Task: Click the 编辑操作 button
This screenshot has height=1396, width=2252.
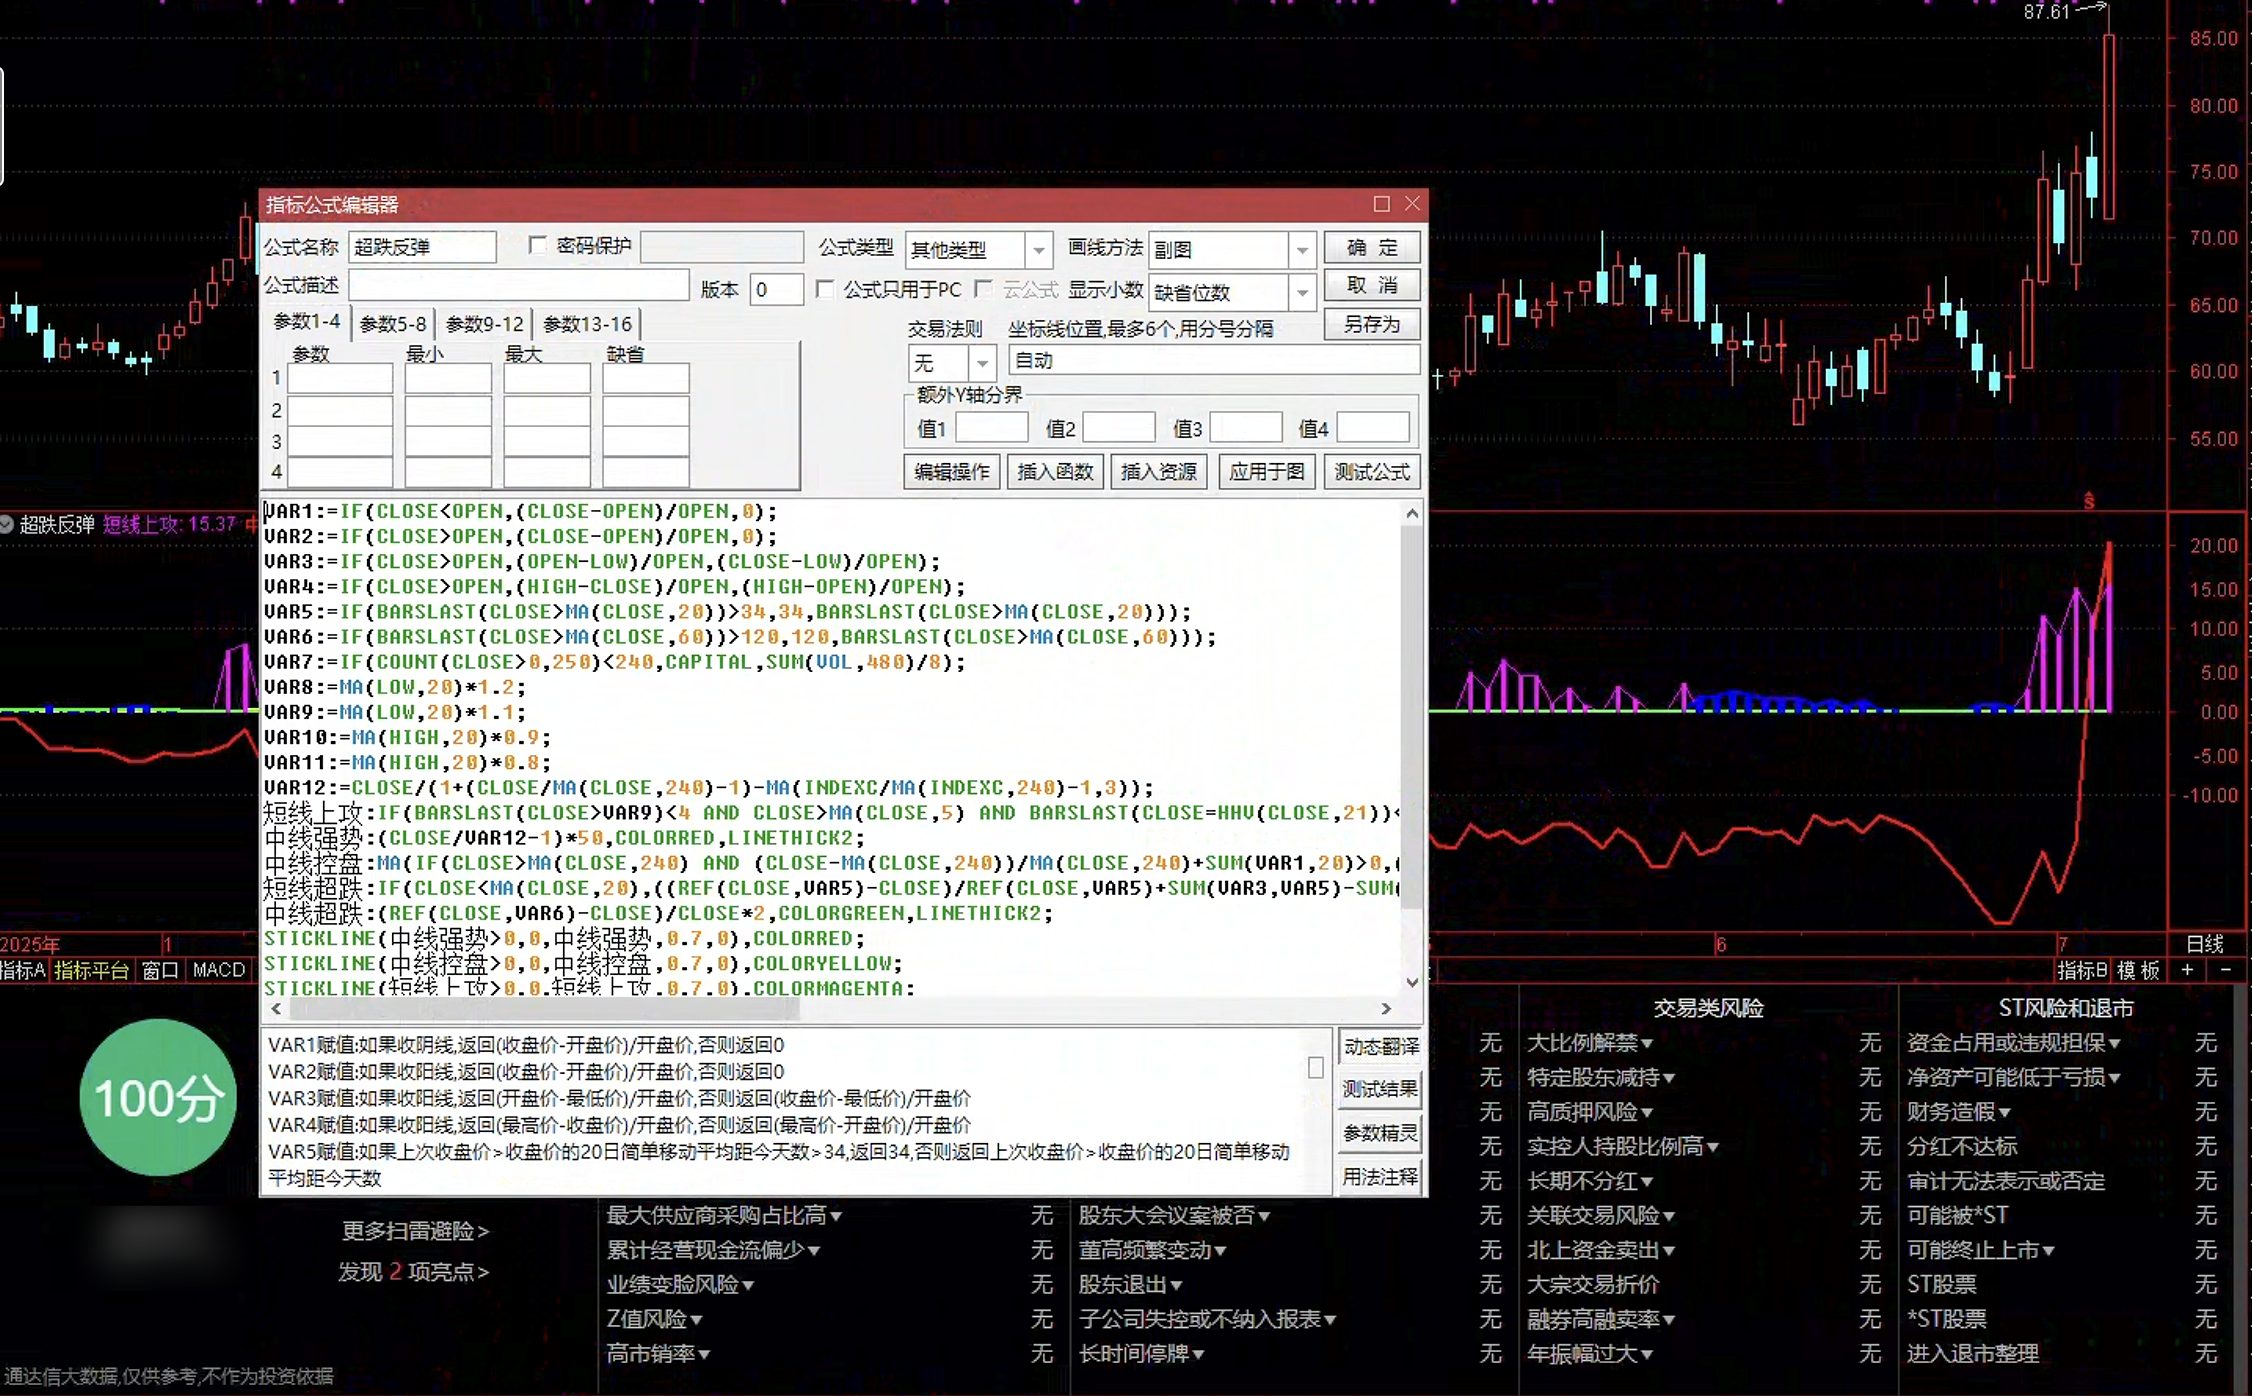Action: [x=951, y=471]
